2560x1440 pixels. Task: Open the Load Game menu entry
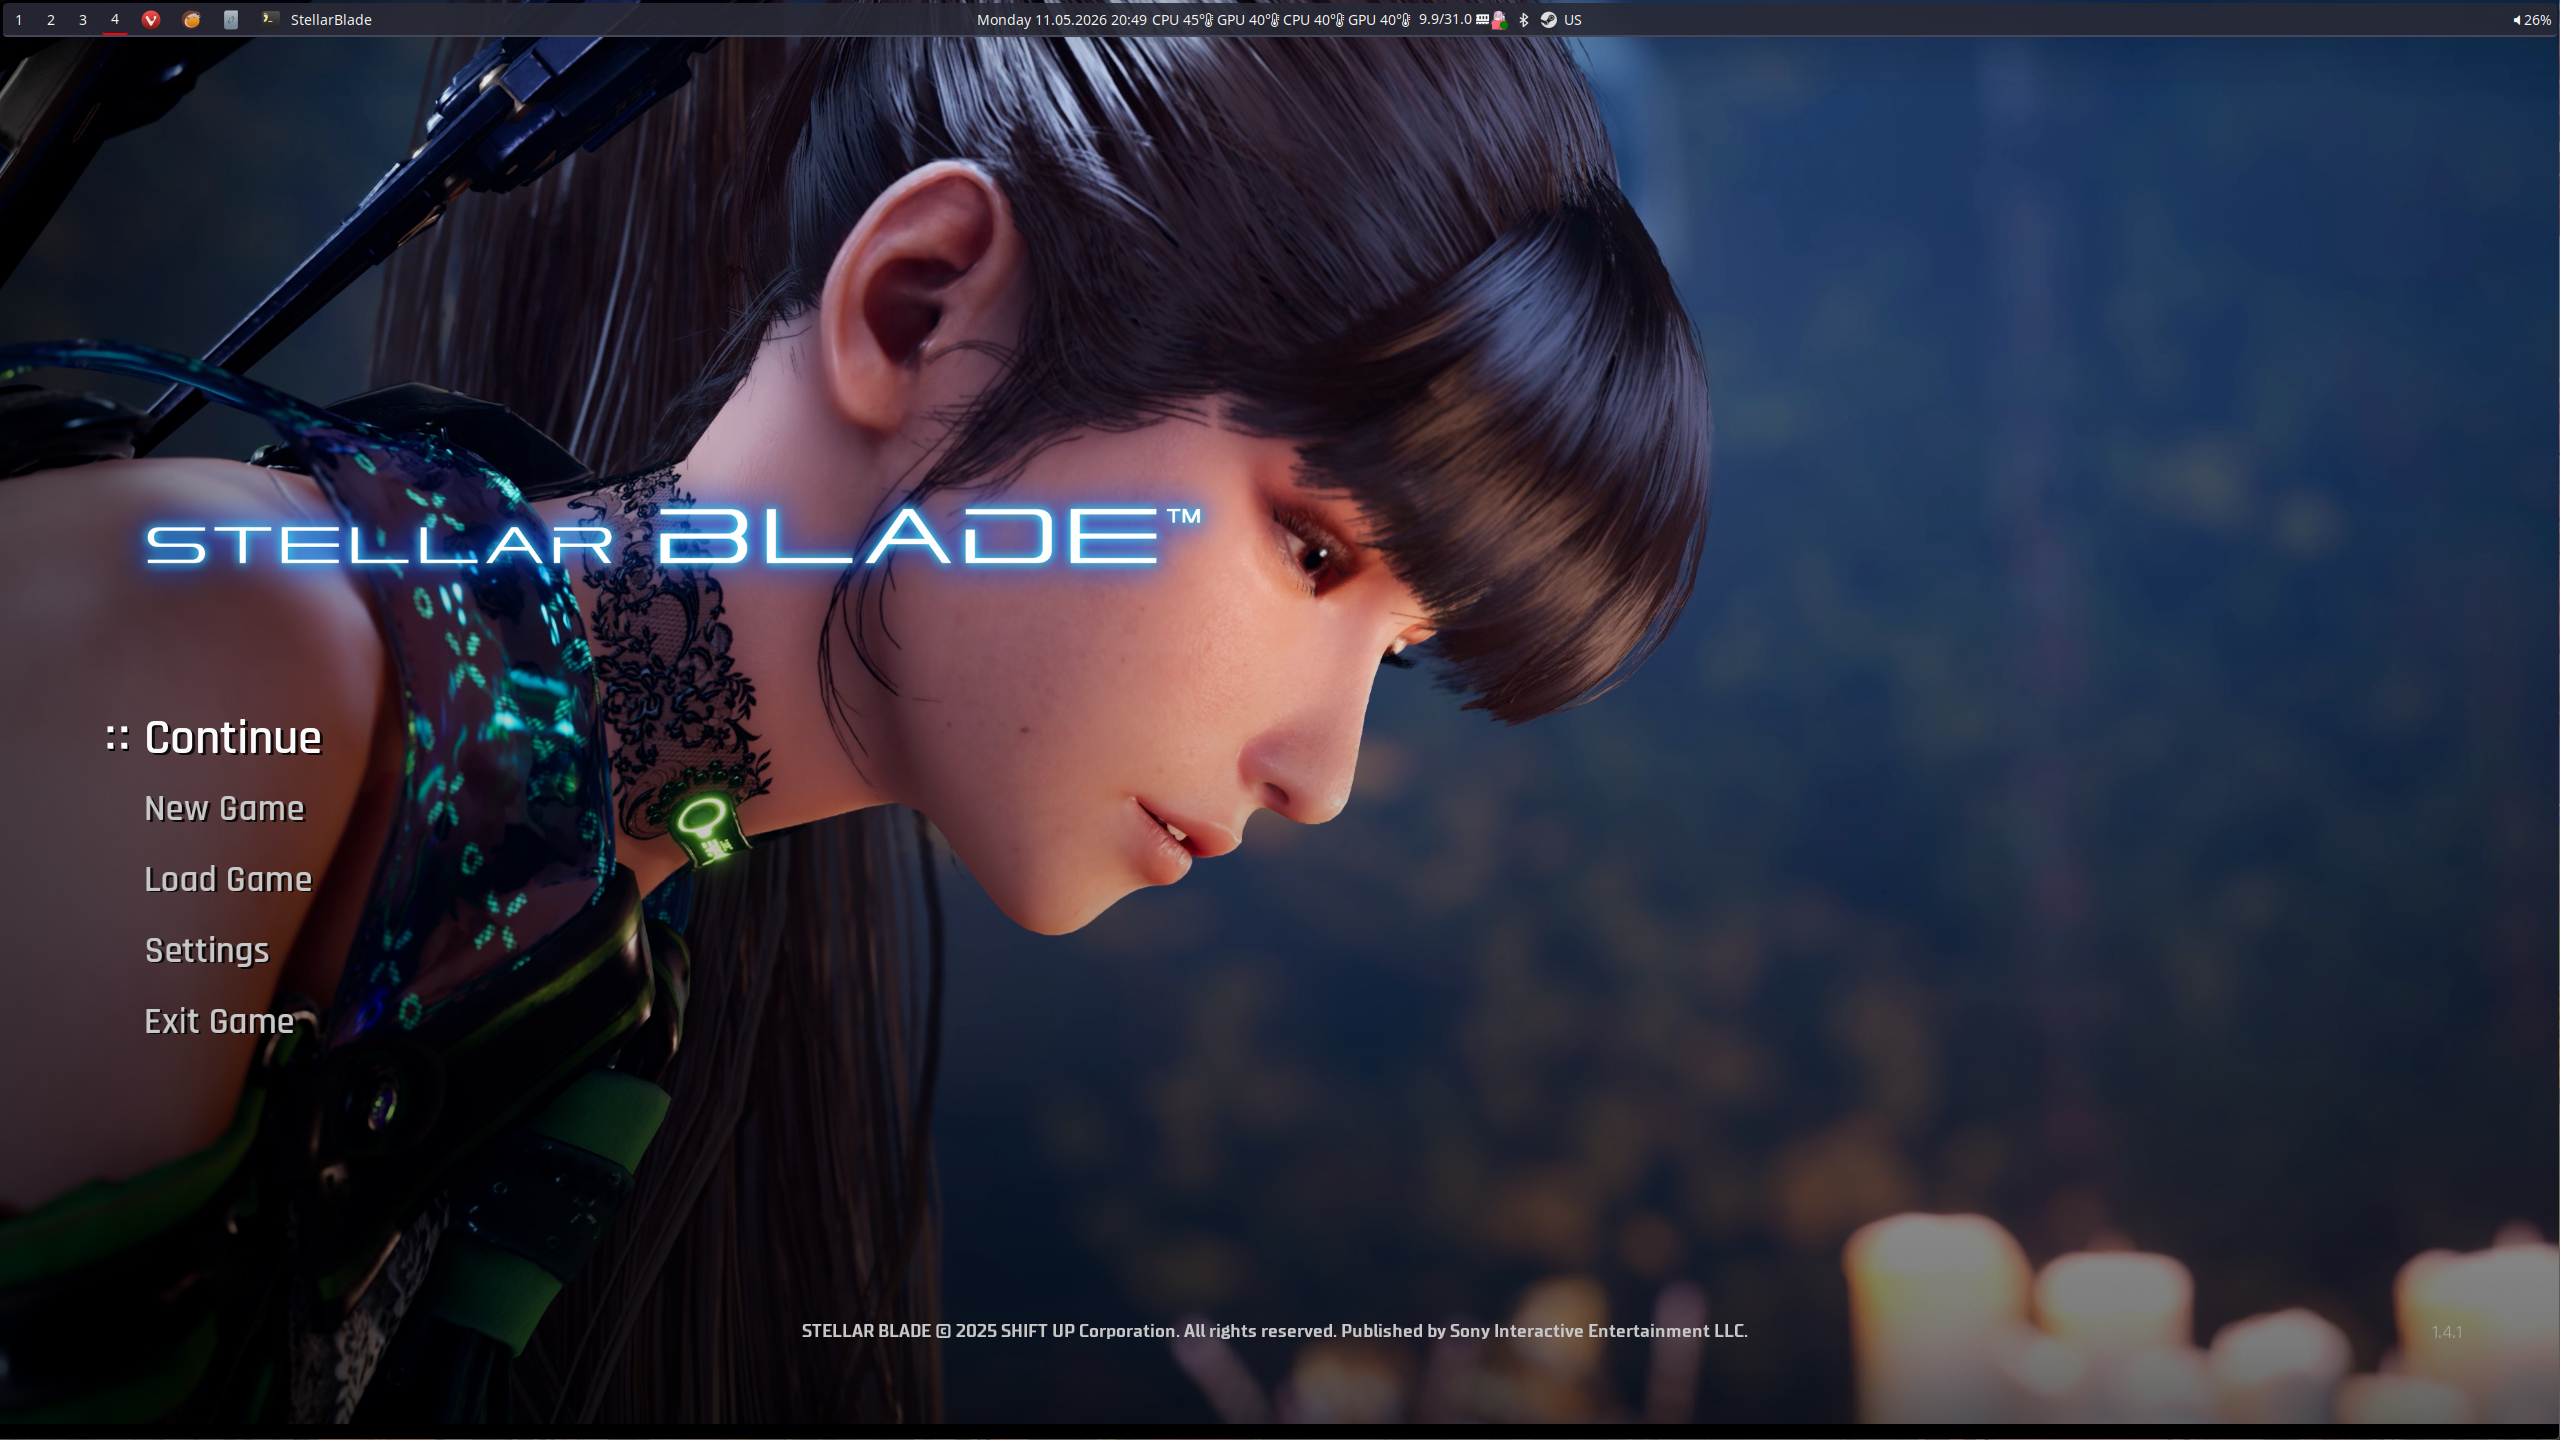point(228,879)
